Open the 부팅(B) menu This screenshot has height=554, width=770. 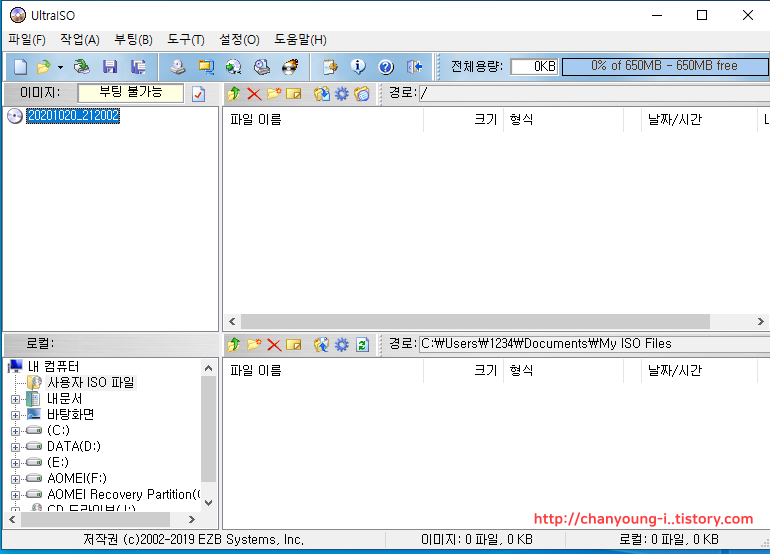pyautogui.click(x=133, y=39)
